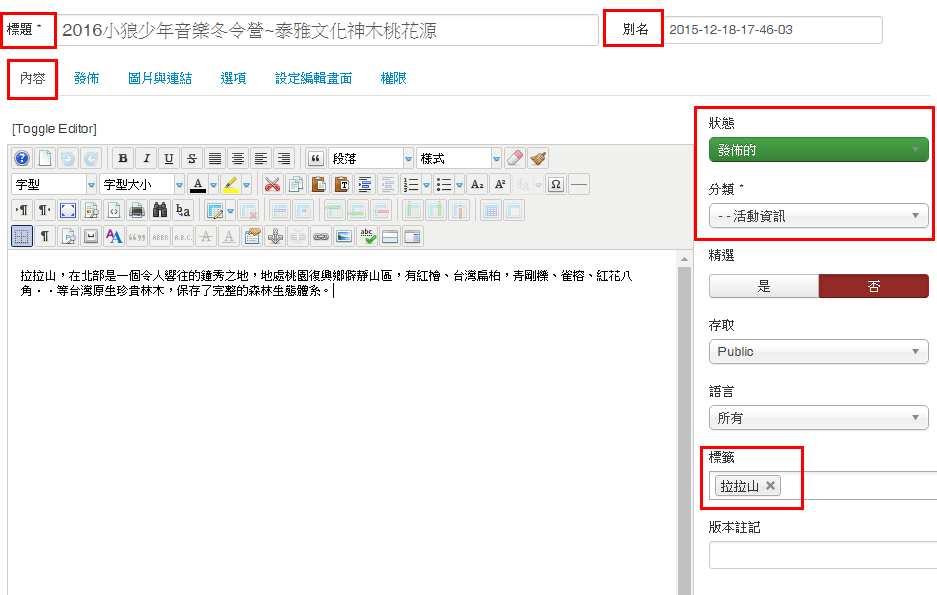Click the yellow highlight color button
The width and height of the screenshot is (937, 595).
click(x=230, y=184)
